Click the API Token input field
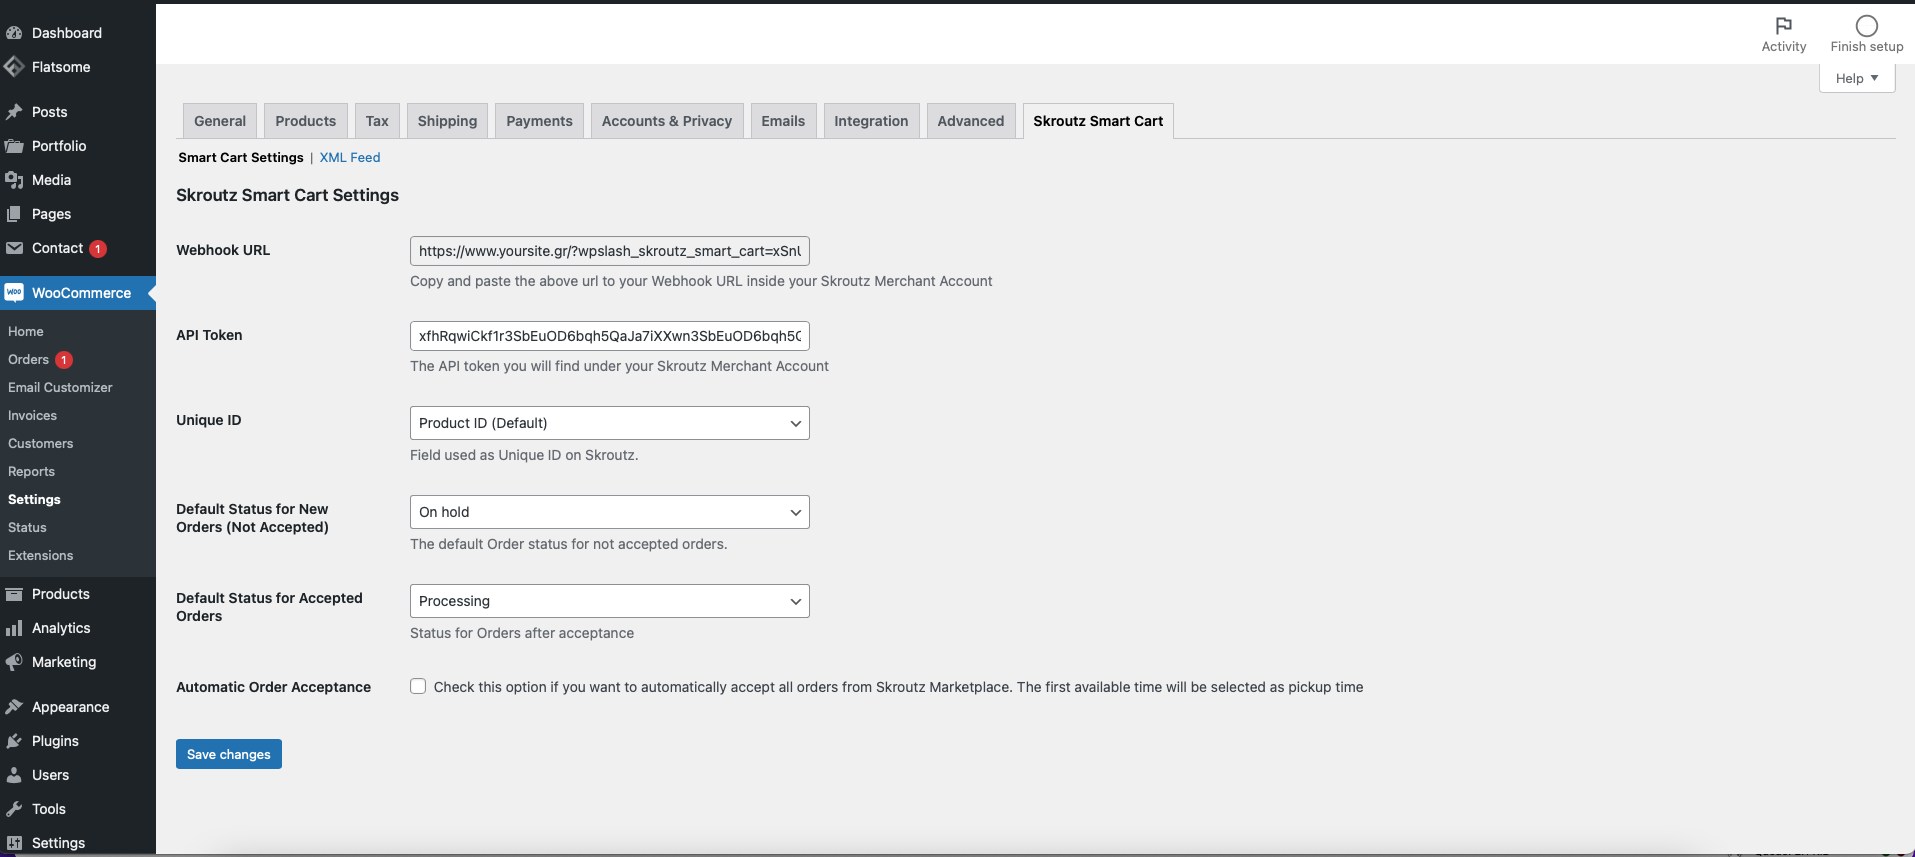The width and height of the screenshot is (1915, 857). coord(610,336)
